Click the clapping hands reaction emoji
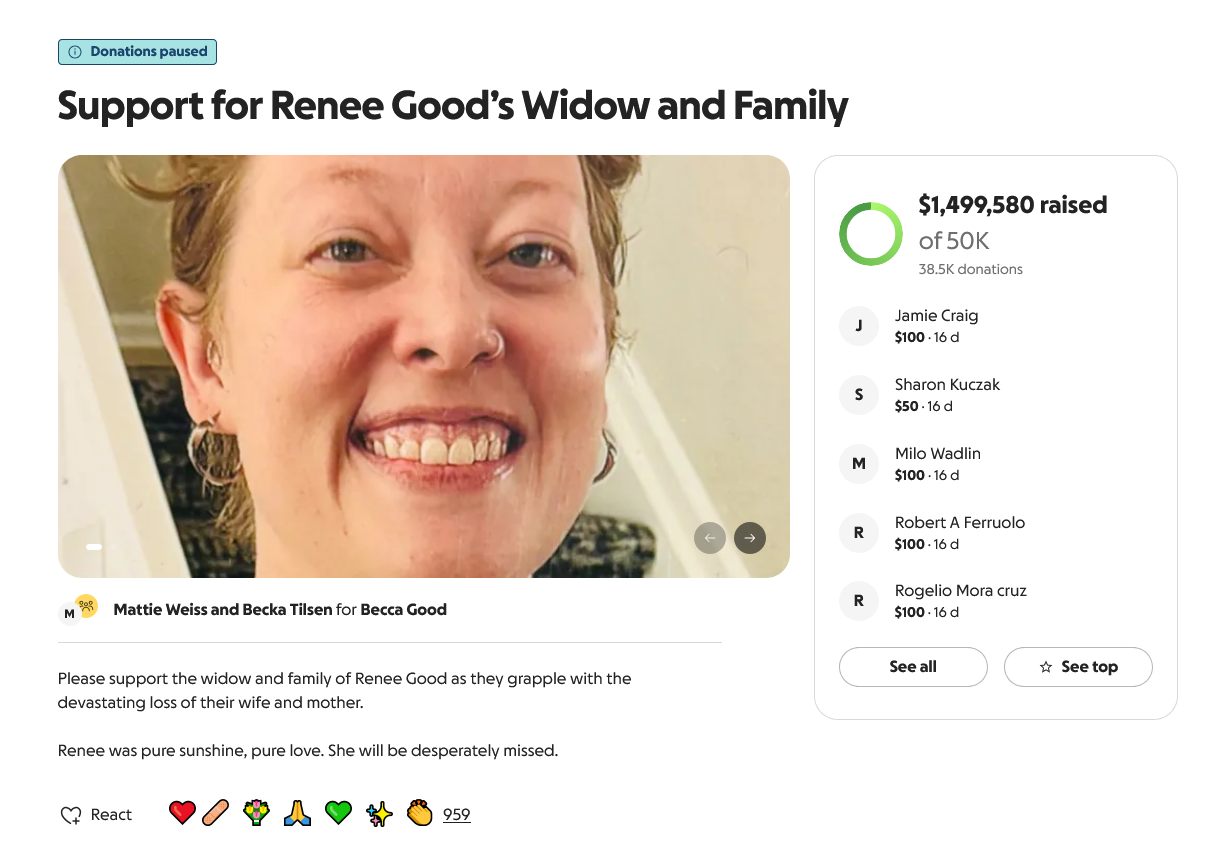1222x845 pixels. (x=420, y=813)
